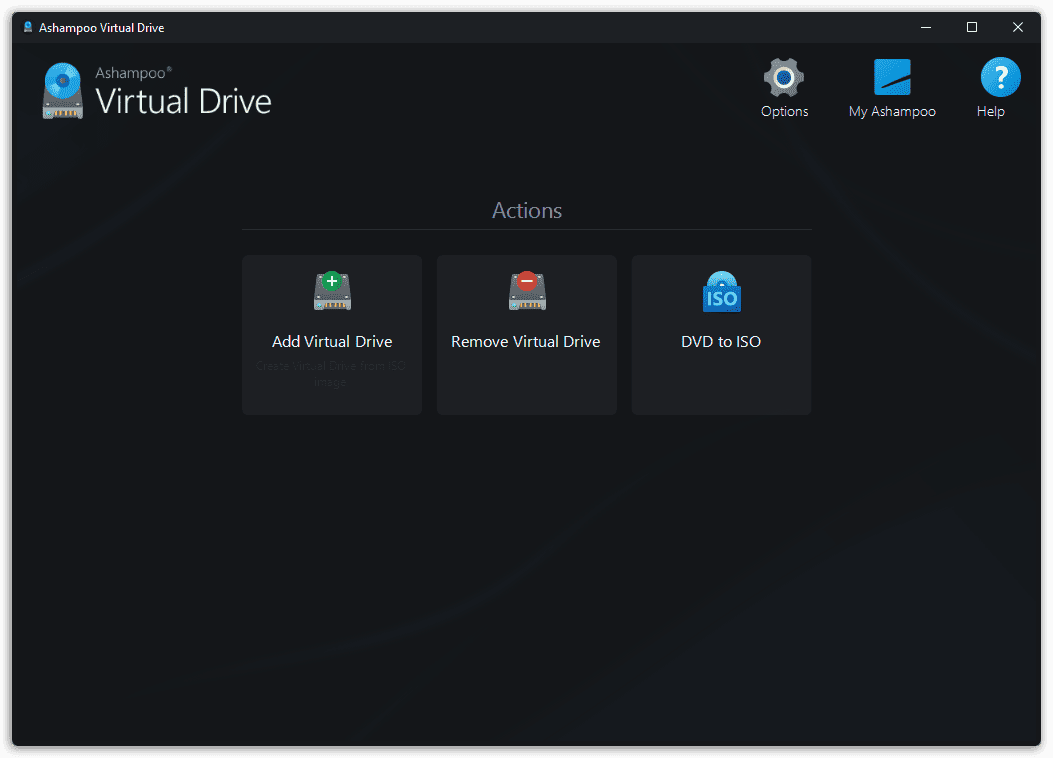Close the Ashampoo Virtual Drive window

[x=1018, y=28]
